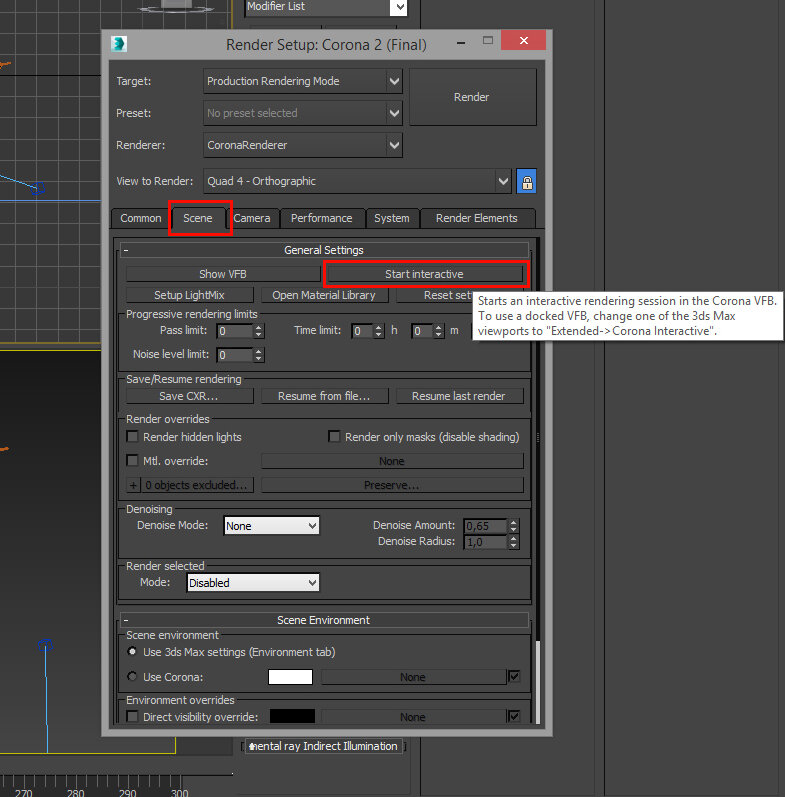Screen dimensions: 785x797
Task: Open the Denoise Mode dropdown
Action: (x=271, y=526)
